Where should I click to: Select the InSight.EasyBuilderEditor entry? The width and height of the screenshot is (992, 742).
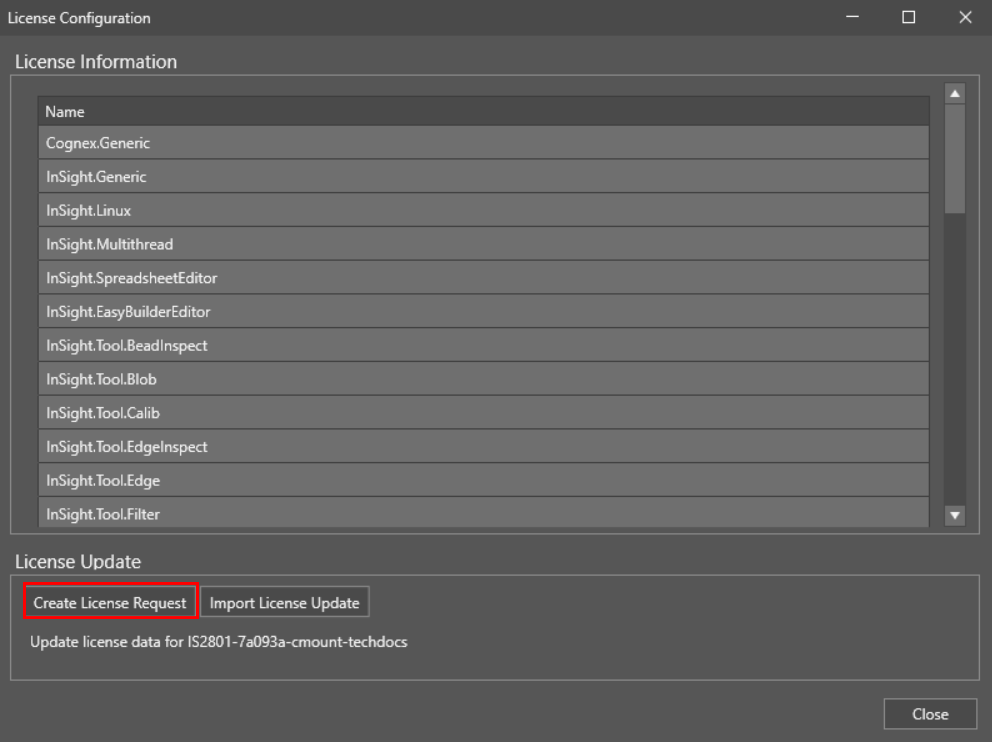[483, 312]
